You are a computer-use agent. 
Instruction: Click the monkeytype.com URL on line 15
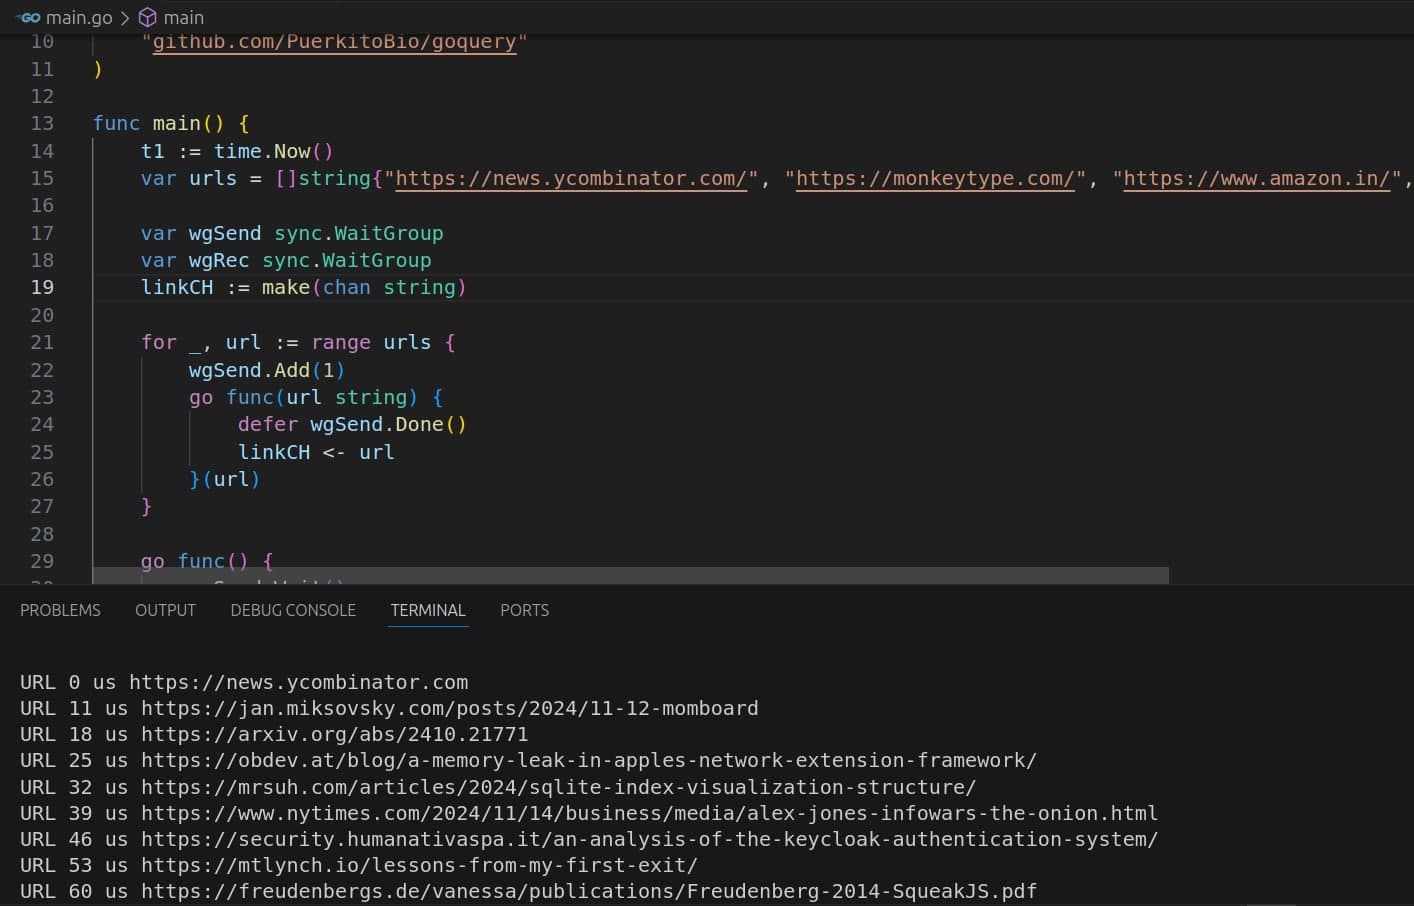(933, 178)
